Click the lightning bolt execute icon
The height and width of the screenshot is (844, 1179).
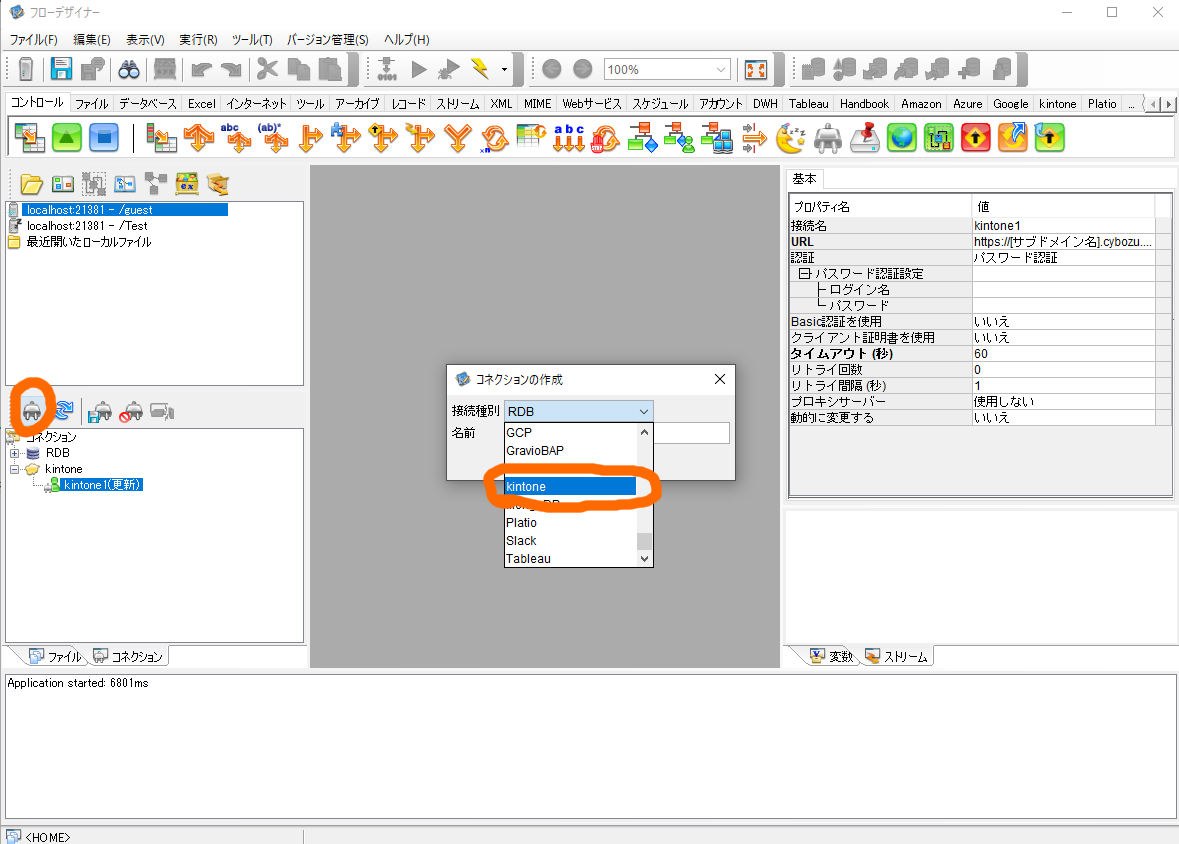(480, 69)
